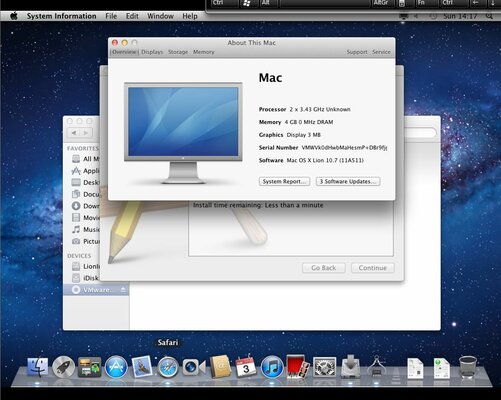Go back in the Finder window toolbar

(74, 133)
